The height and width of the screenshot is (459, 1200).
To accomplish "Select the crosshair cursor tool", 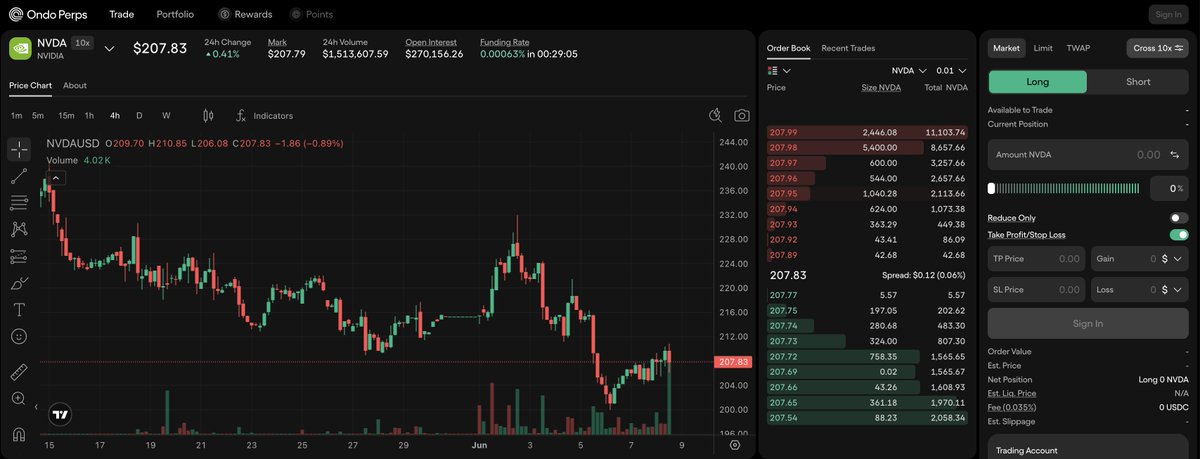I will 19,150.
